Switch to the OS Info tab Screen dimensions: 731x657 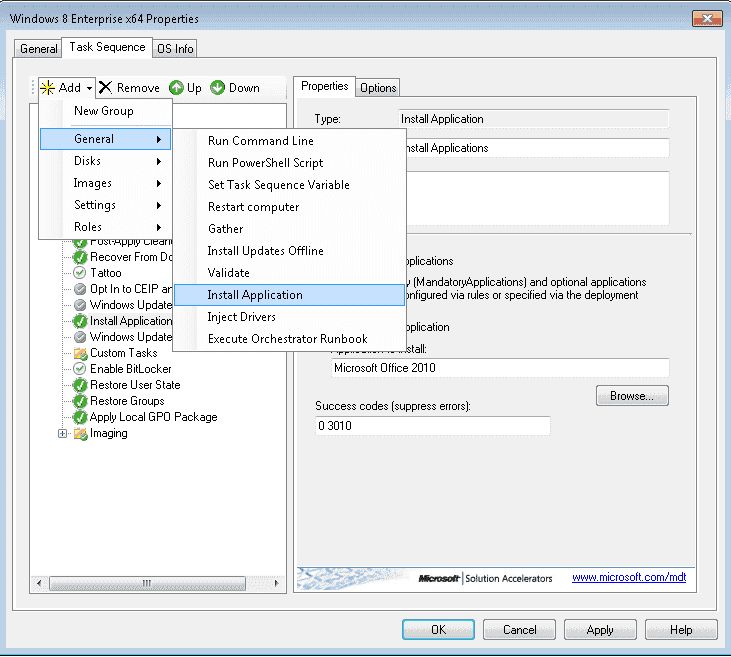click(x=175, y=48)
